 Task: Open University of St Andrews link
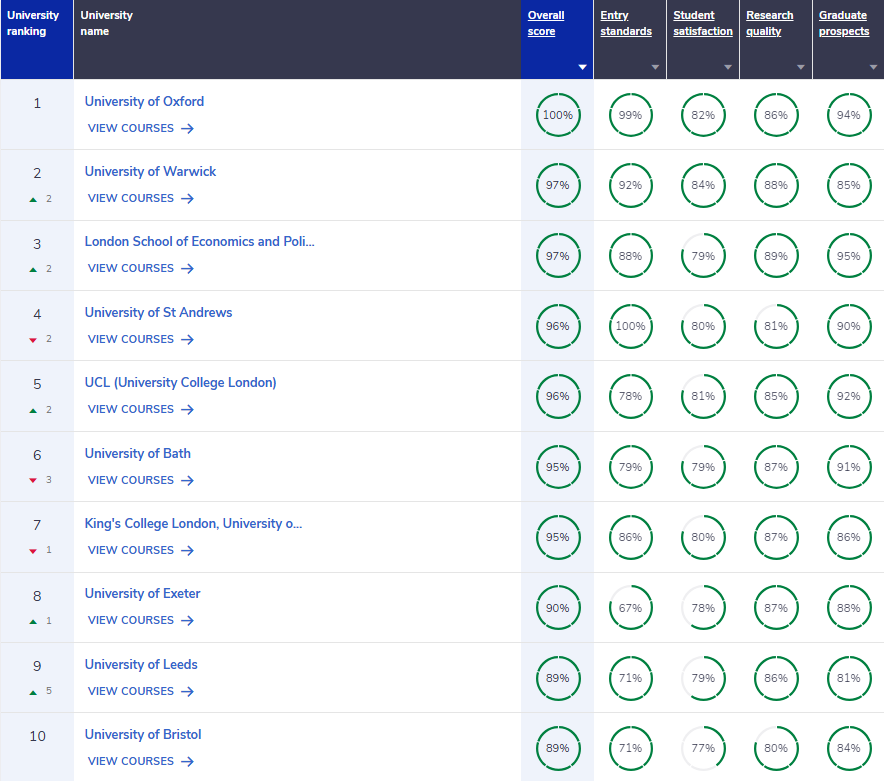158,312
